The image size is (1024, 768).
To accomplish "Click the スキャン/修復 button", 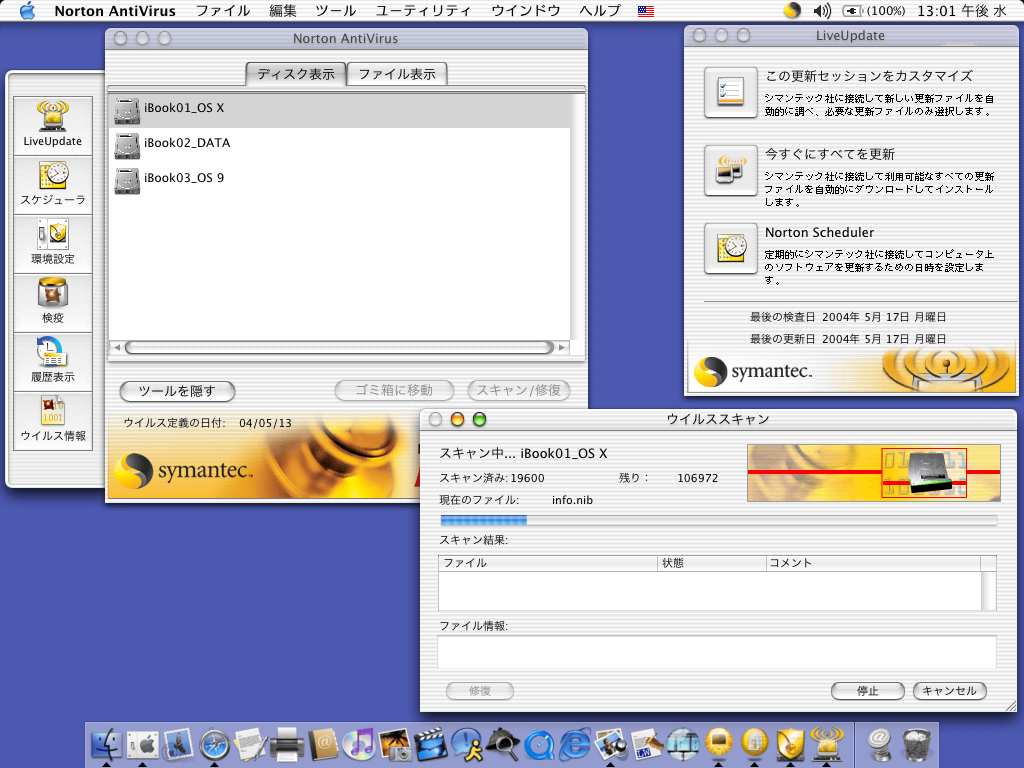I will pyautogui.click(x=519, y=391).
